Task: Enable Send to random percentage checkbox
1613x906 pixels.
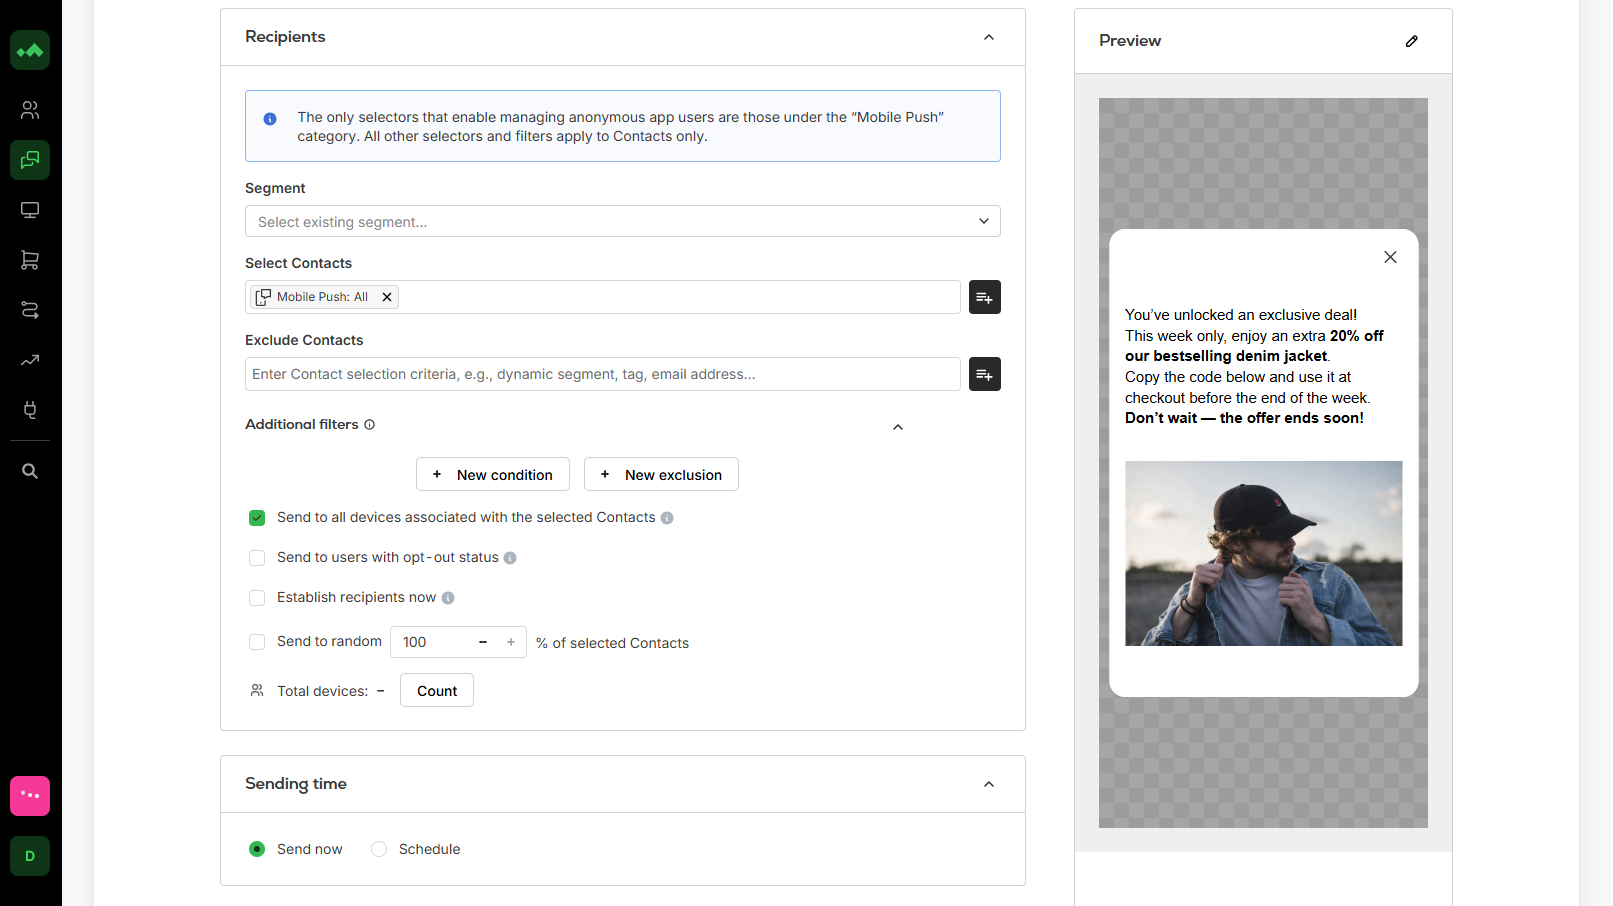Action: (x=257, y=642)
